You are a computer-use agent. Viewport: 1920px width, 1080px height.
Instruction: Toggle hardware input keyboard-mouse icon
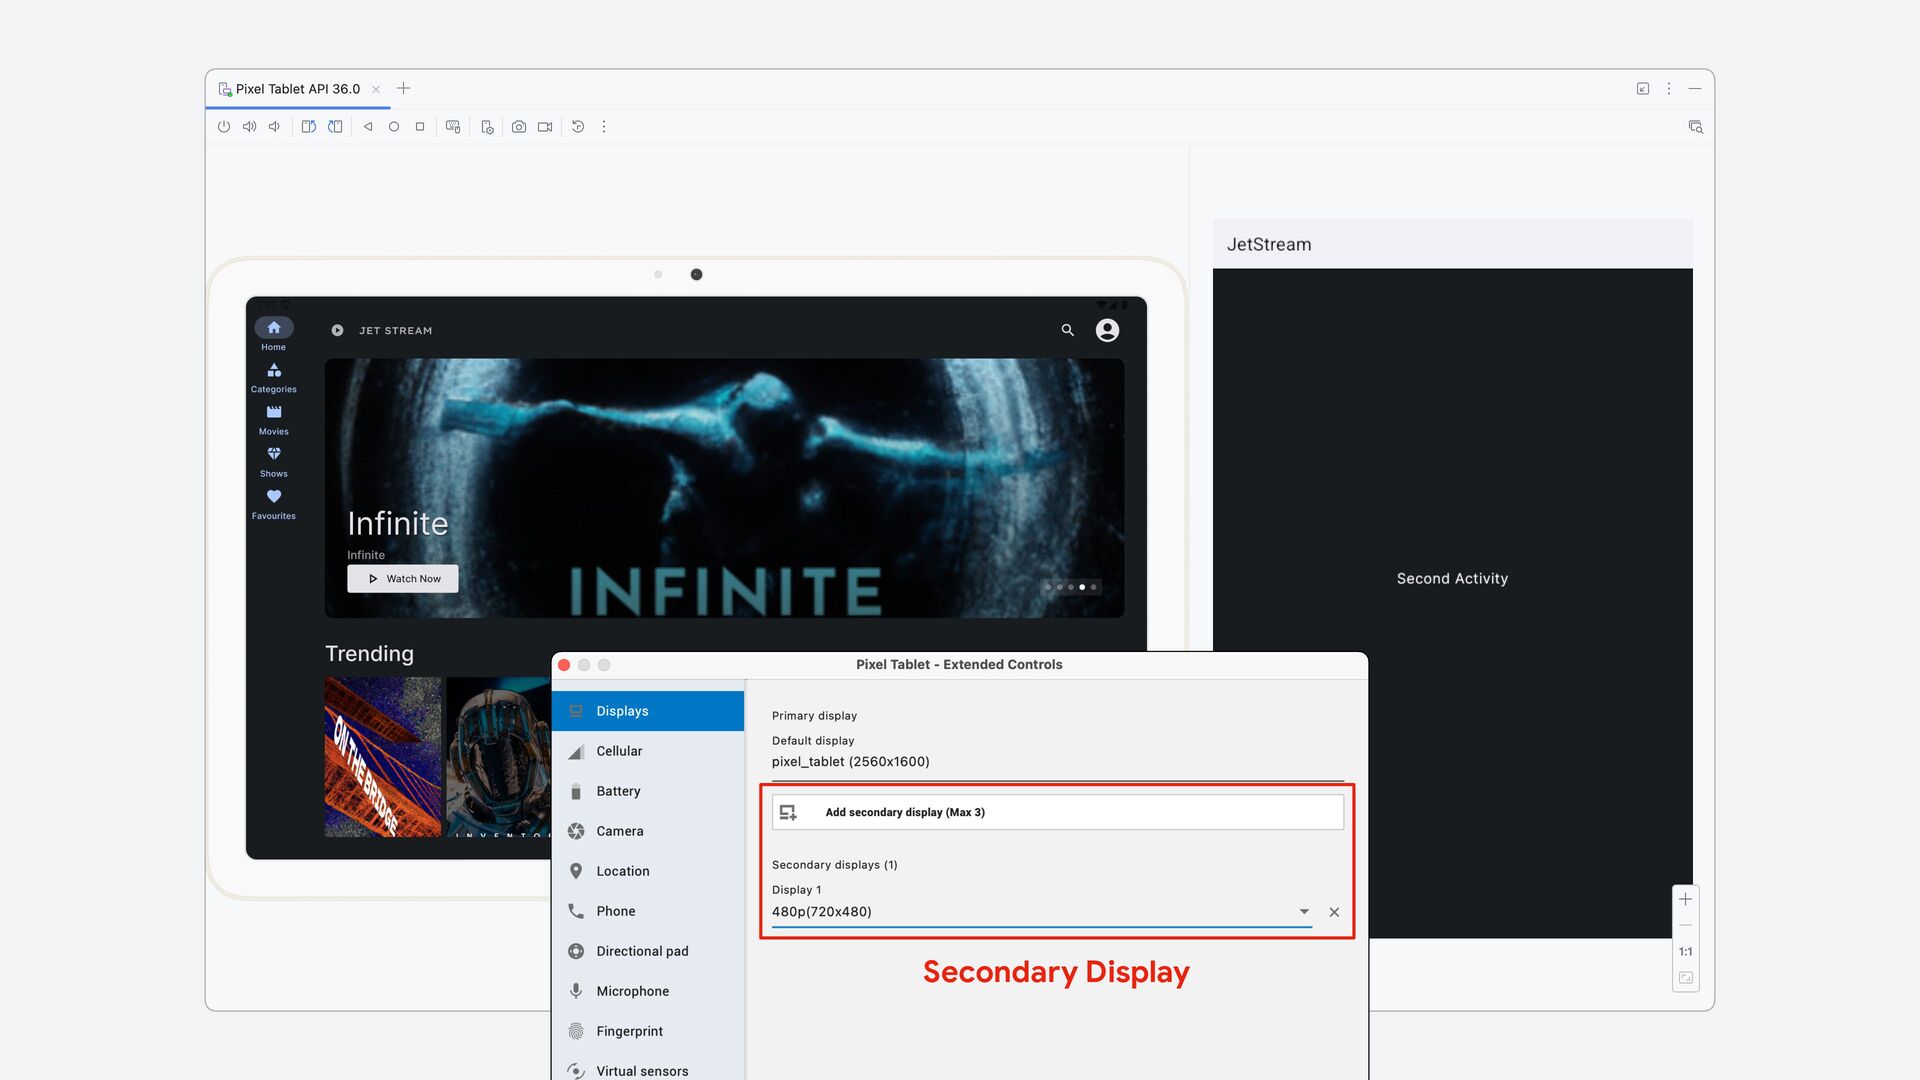[x=453, y=127]
